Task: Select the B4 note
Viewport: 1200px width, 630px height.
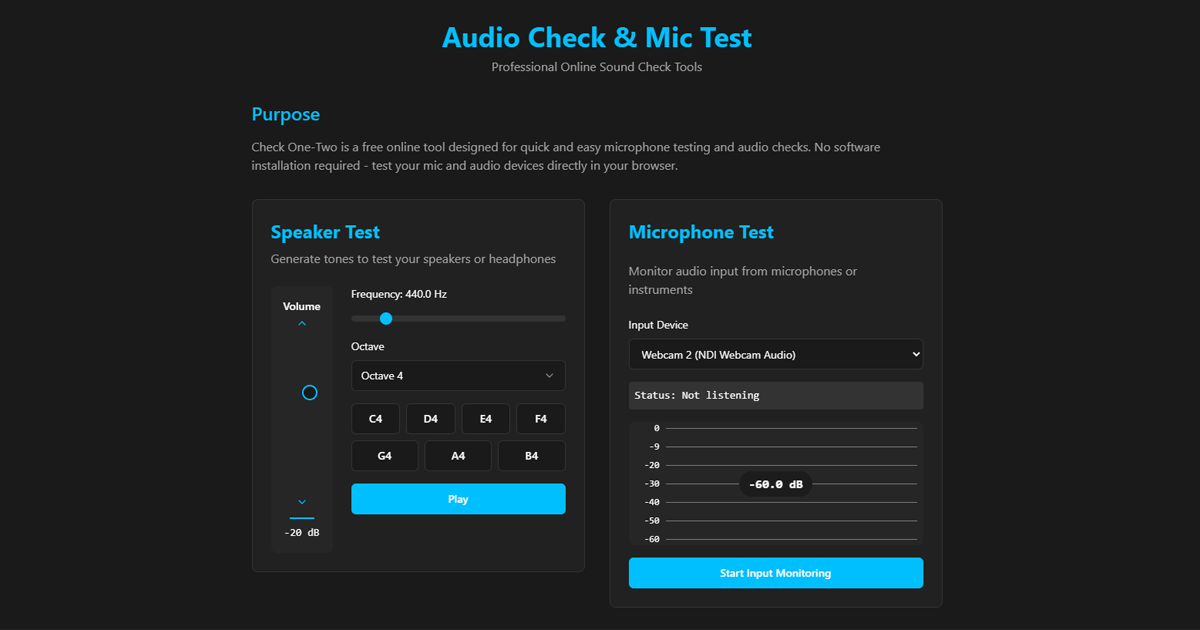Action: click(x=531, y=455)
